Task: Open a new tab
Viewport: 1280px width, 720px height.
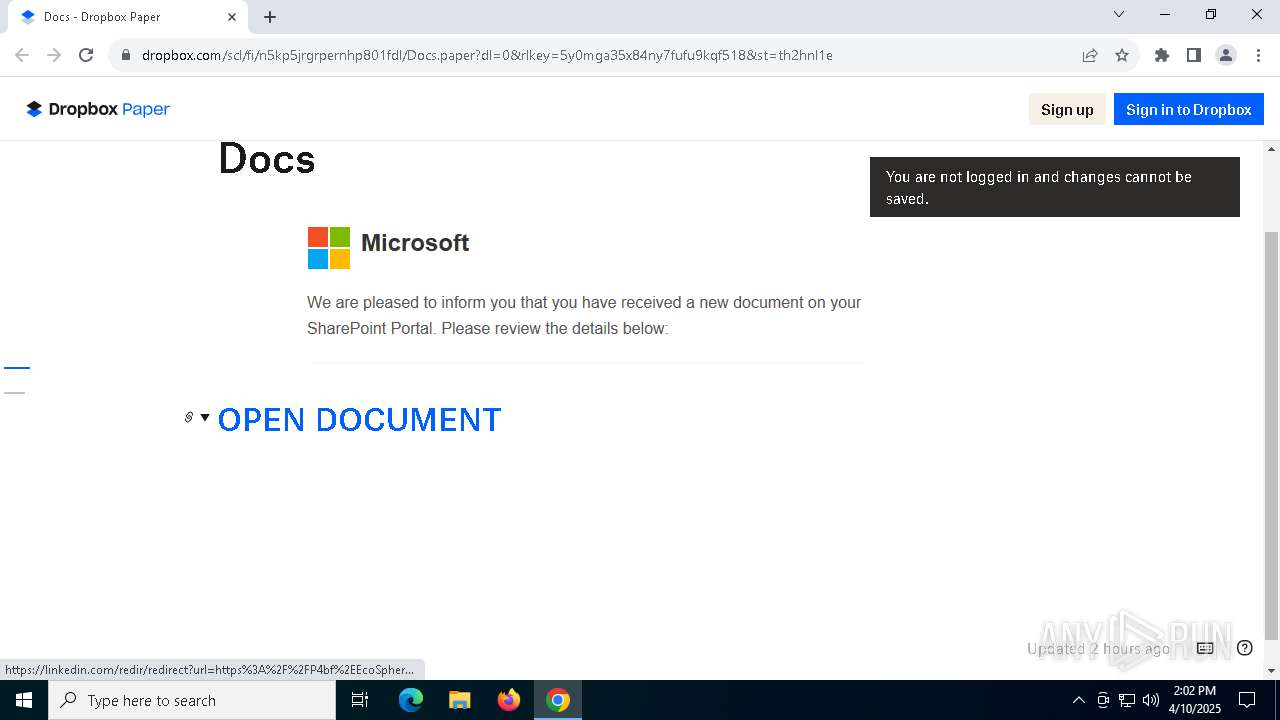Action: [270, 17]
